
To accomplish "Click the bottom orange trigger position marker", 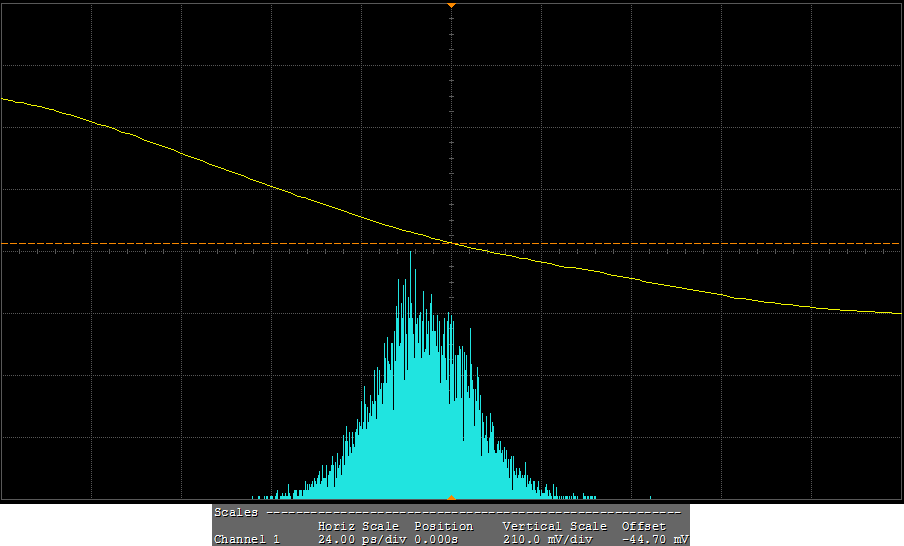I will [451, 497].
